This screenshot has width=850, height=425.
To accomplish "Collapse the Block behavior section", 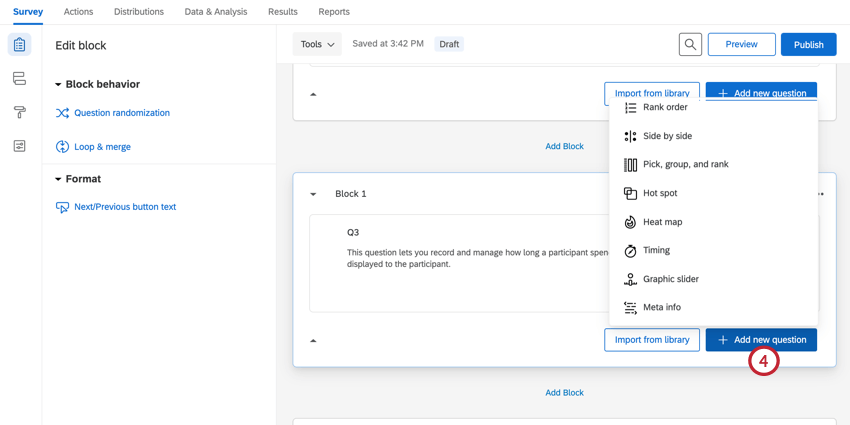I will point(58,85).
